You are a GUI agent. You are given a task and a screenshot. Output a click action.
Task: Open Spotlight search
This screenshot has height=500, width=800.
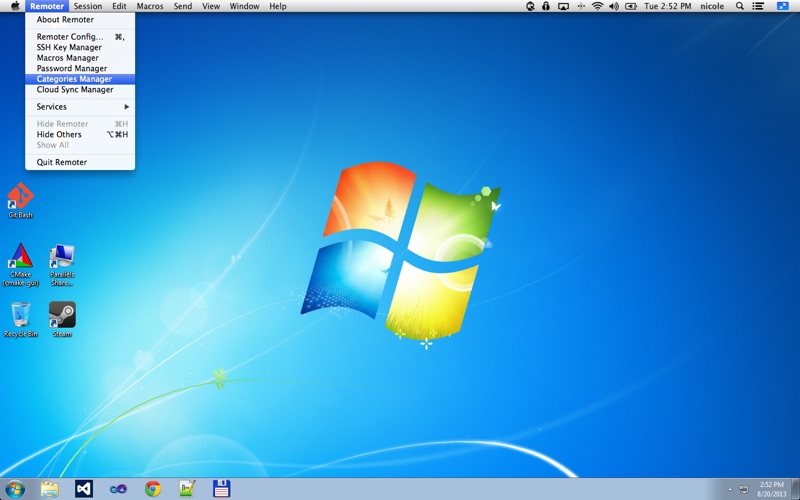point(739,6)
